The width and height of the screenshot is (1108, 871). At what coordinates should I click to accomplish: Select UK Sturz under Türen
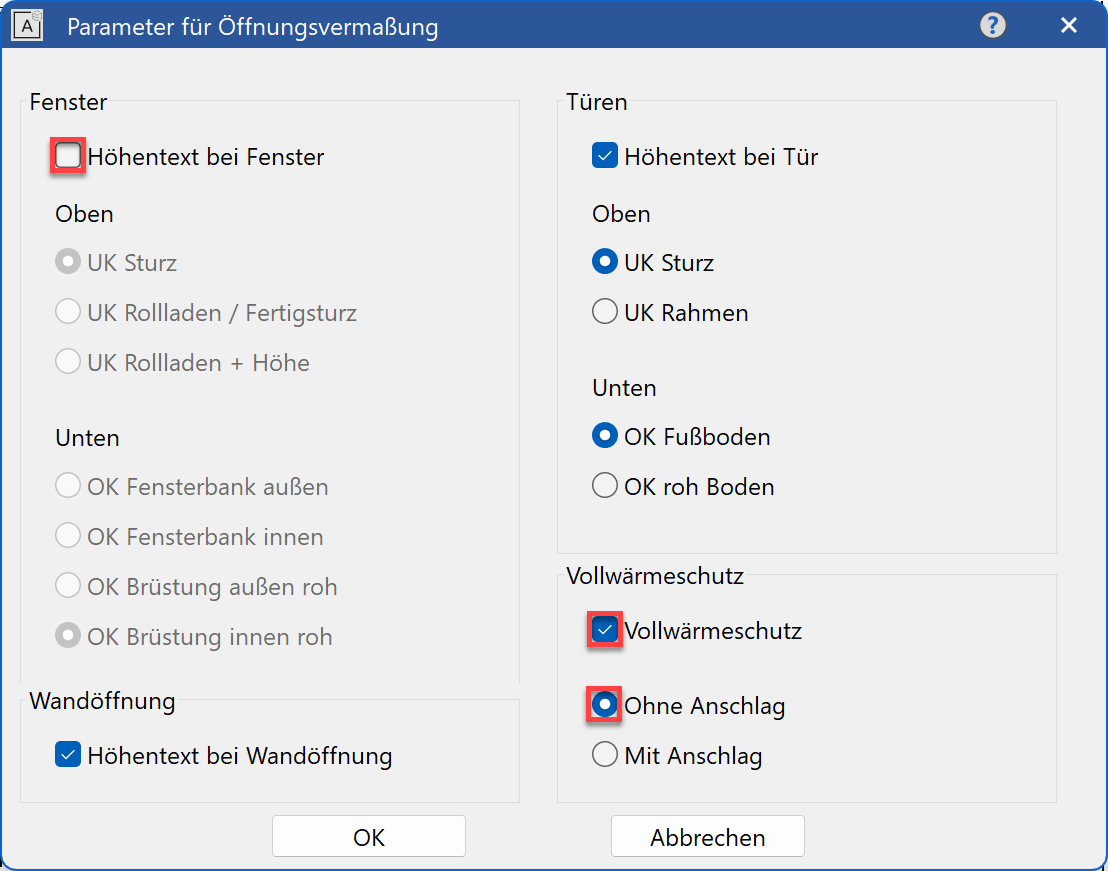[x=605, y=263]
